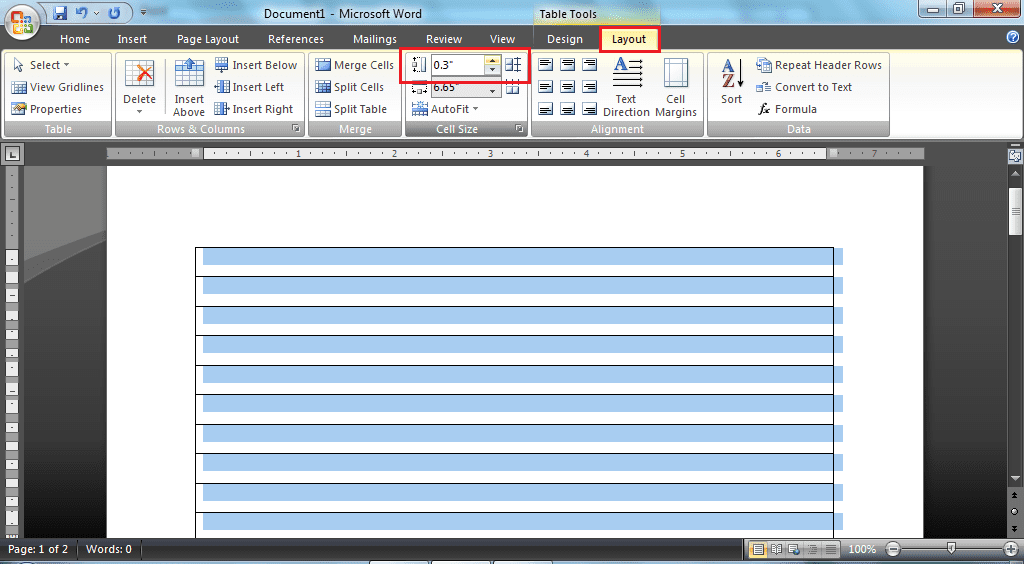The image size is (1024, 564).
Task: Click Convert to Text
Action: [x=804, y=87]
